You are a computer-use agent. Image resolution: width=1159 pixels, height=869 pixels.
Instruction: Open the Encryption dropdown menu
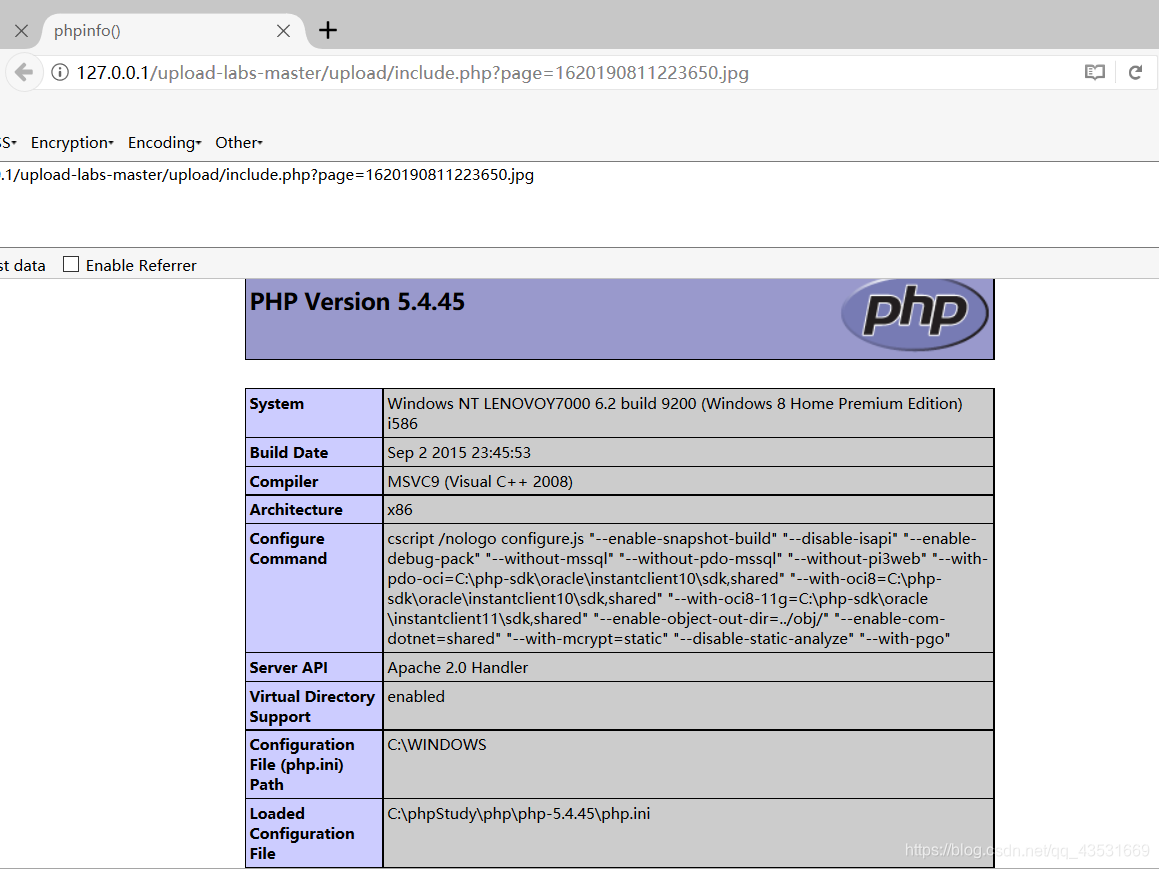[72, 143]
